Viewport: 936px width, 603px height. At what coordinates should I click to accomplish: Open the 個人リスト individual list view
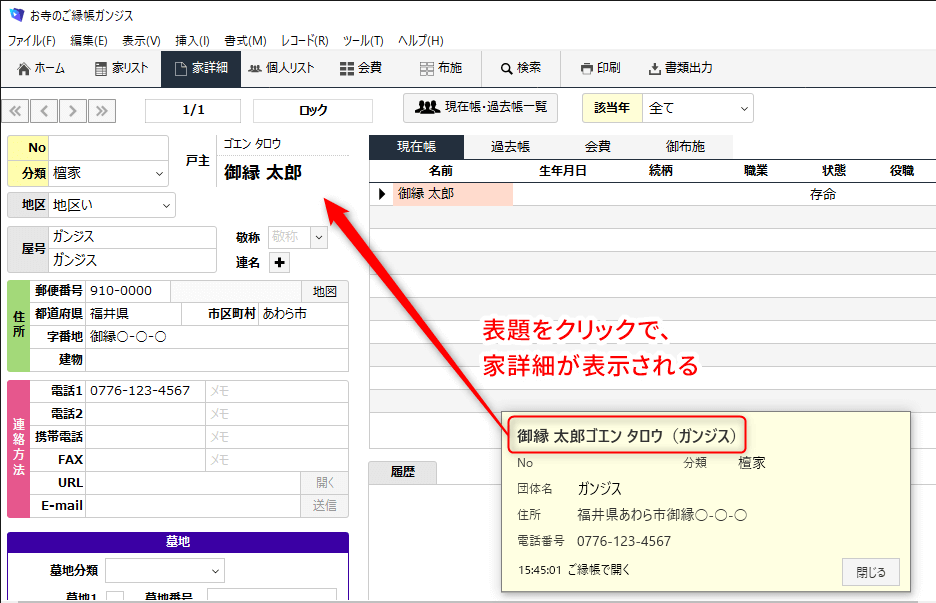coord(281,68)
